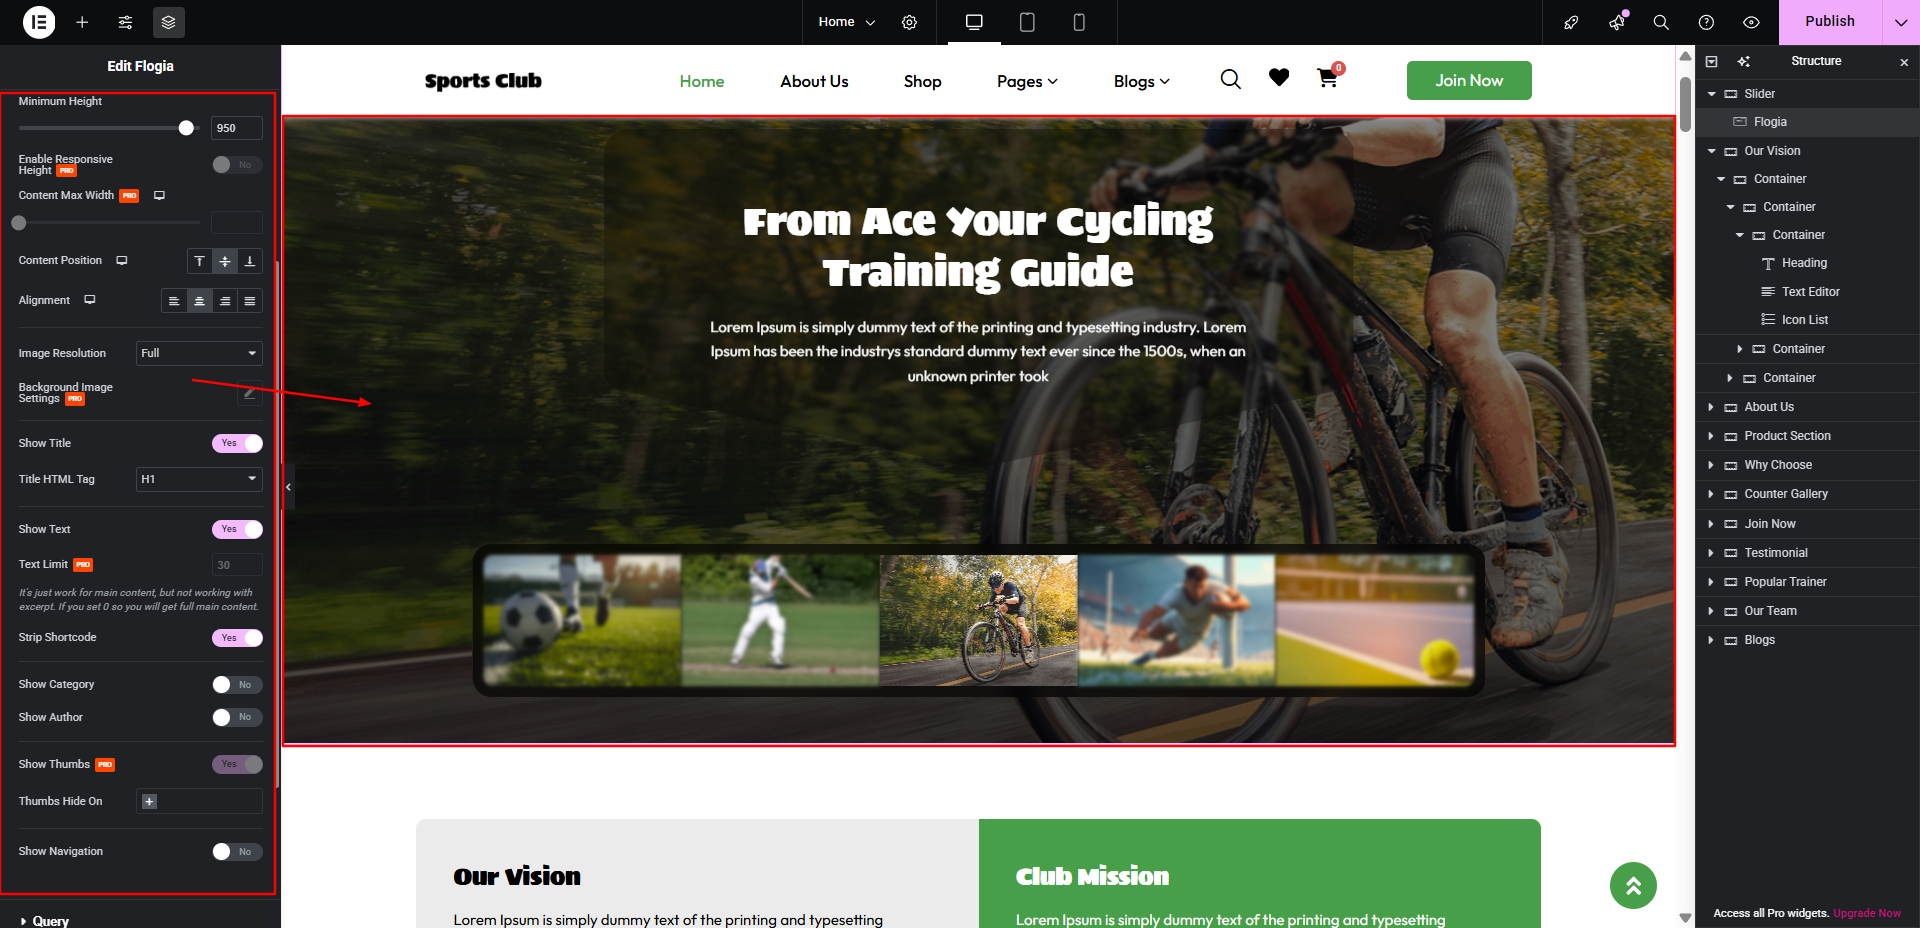The height and width of the screenshot is (928, 1920).
Task: Switch to mobile responsive view
Action: click(1079, 22)
